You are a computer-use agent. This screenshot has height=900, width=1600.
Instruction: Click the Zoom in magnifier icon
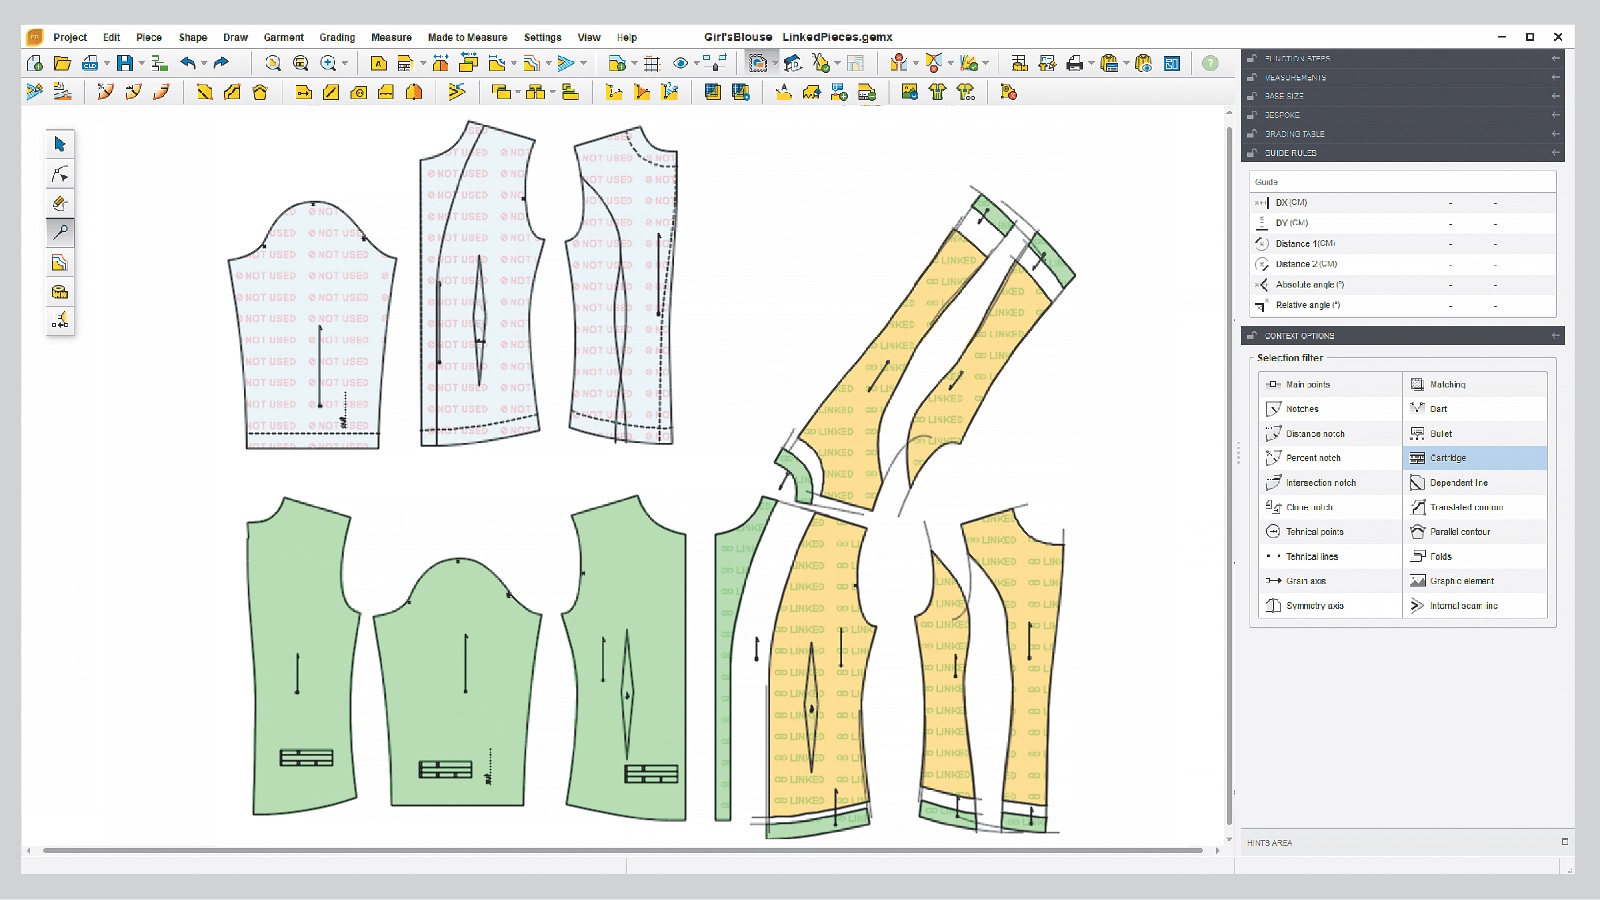328,63
